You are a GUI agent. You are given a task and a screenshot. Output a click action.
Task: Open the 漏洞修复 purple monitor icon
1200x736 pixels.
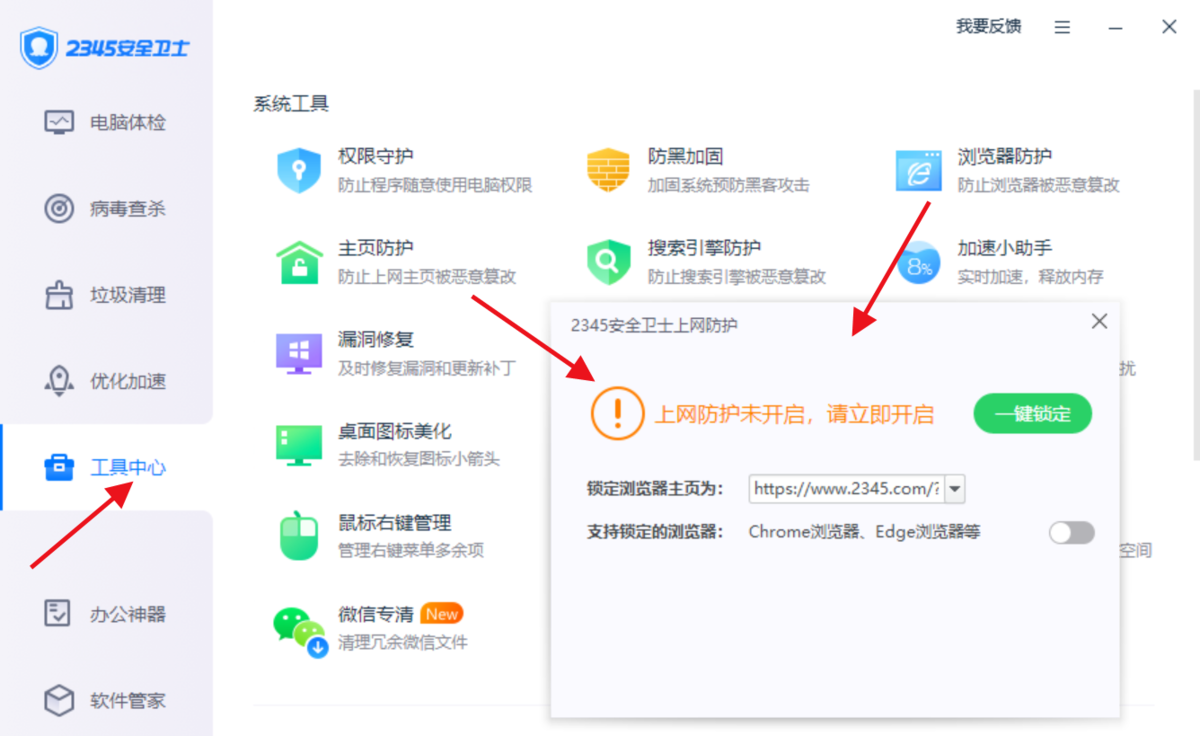(x=298, y=353)
